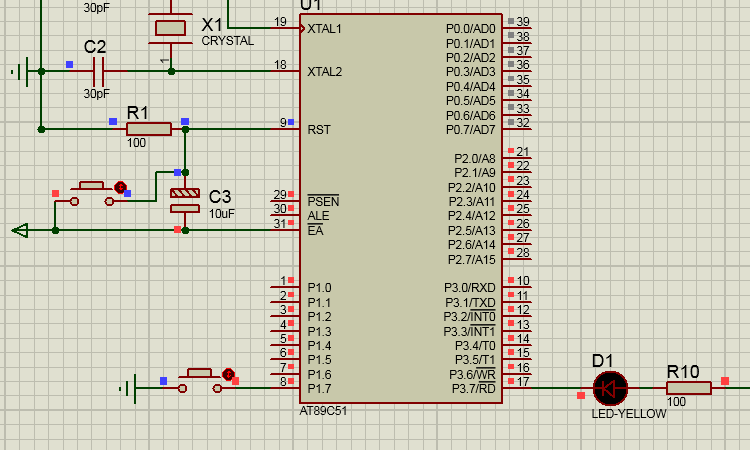Select resistor R10 next to the LED
The width and height of the screenshot is (750, 450).
(x=689, y=388)
